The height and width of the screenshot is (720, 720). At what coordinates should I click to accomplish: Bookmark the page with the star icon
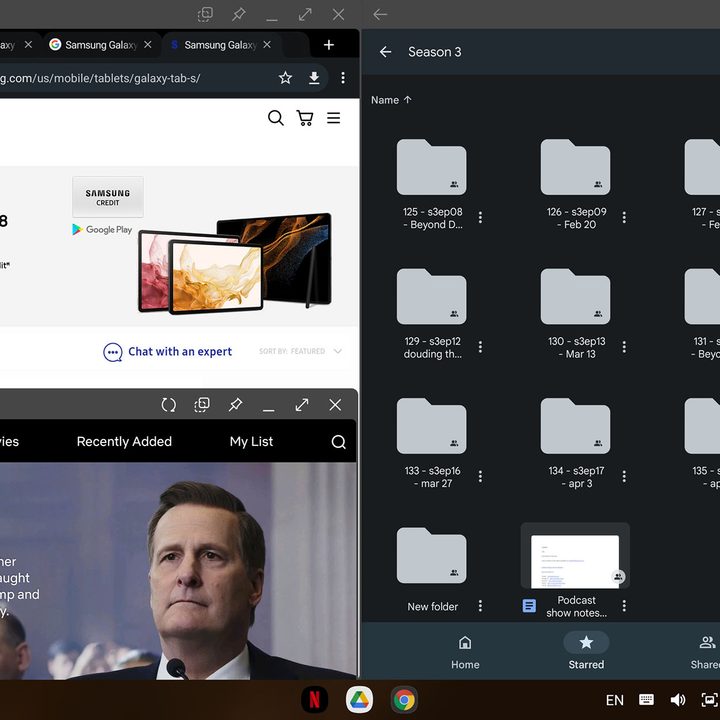point(285,78)
